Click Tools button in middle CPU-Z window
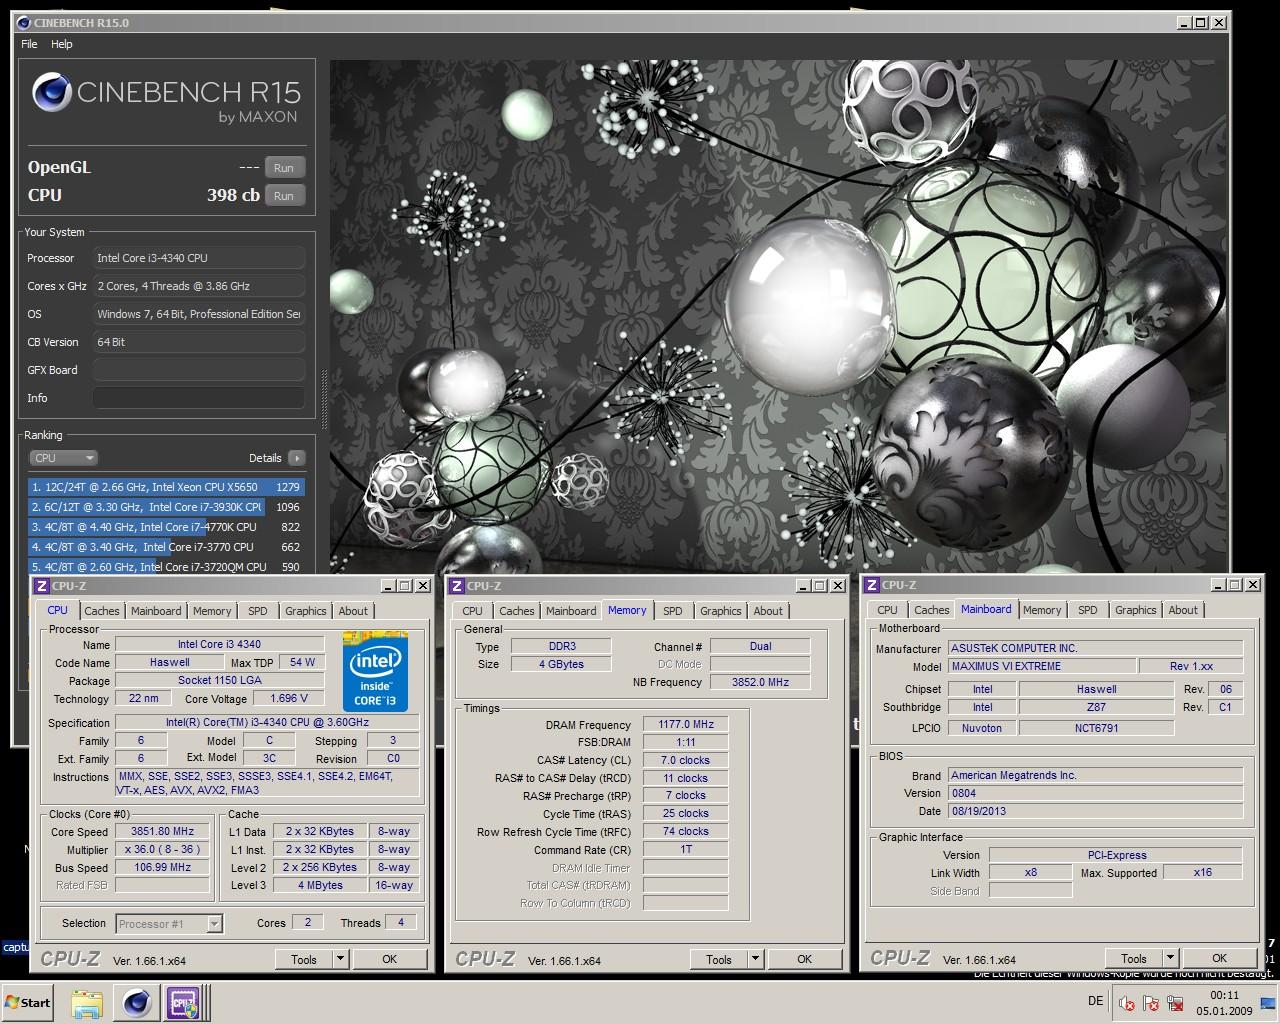1280x1024 pixels. pyautogui.click(x=719, y=959)
